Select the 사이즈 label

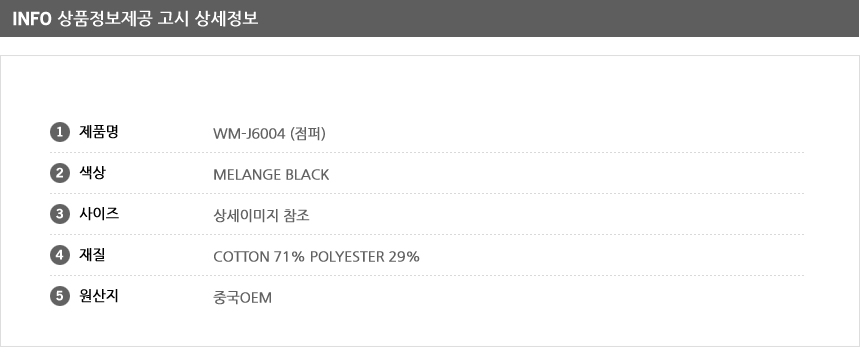(99, 214)
